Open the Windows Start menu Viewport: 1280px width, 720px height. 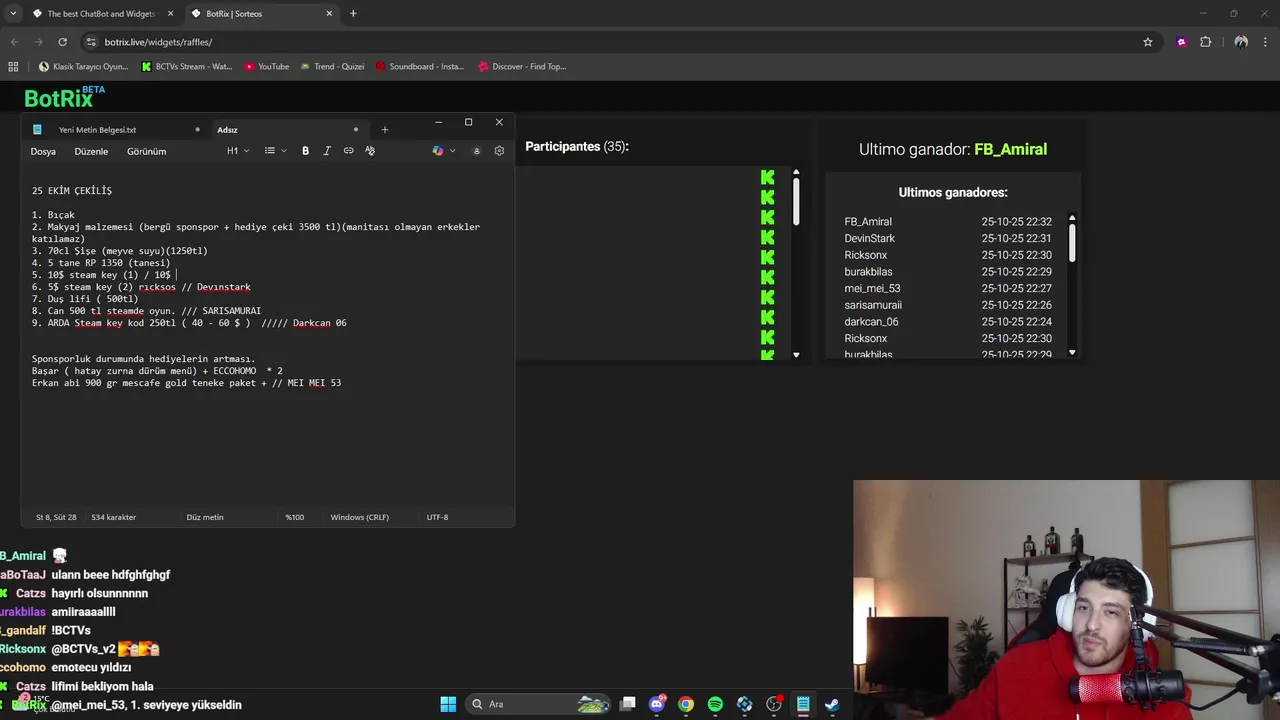coord(448,704)
